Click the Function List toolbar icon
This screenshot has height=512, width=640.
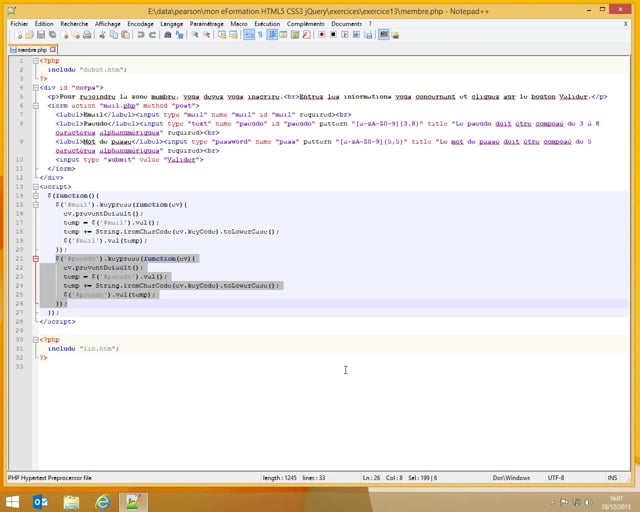(306, 35)
